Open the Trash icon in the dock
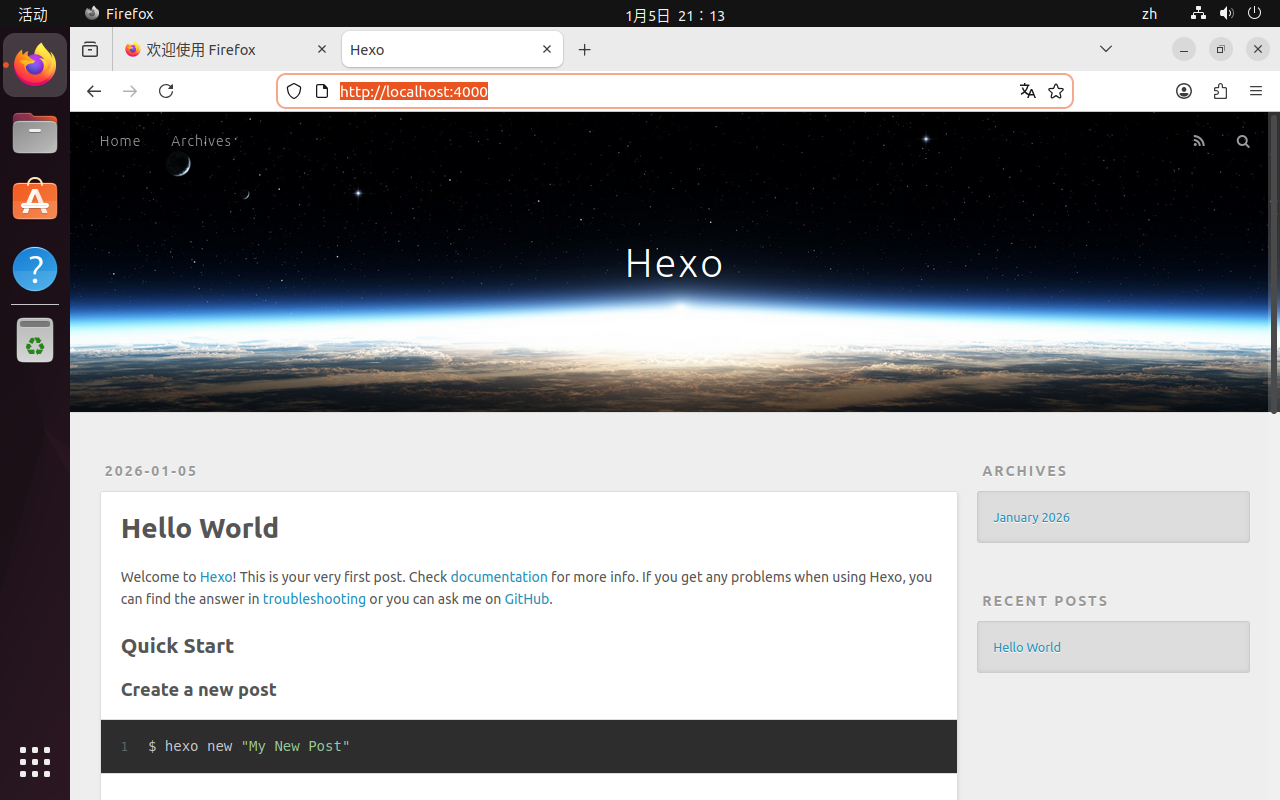The image size is (1280, 800). (35, 340)
